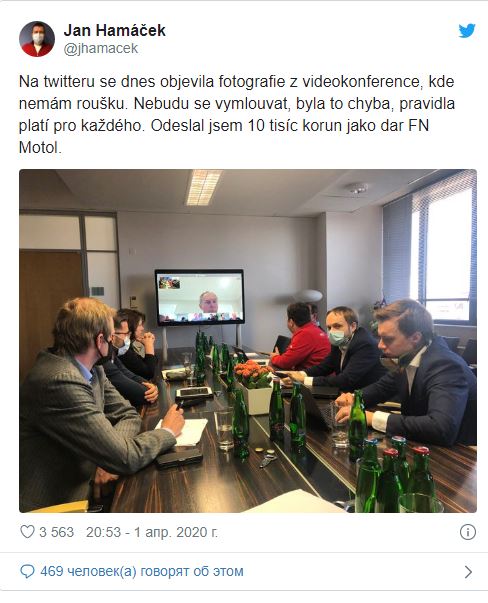The width and height of the screenshot is (488, 603).
Task: Click the orange flowers in the photo
Action: [x=253, y=374]
